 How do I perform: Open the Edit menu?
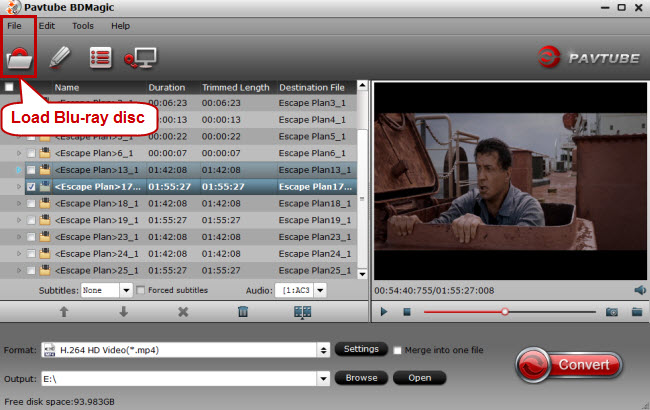pyautogui.click(x=47, y=26)
